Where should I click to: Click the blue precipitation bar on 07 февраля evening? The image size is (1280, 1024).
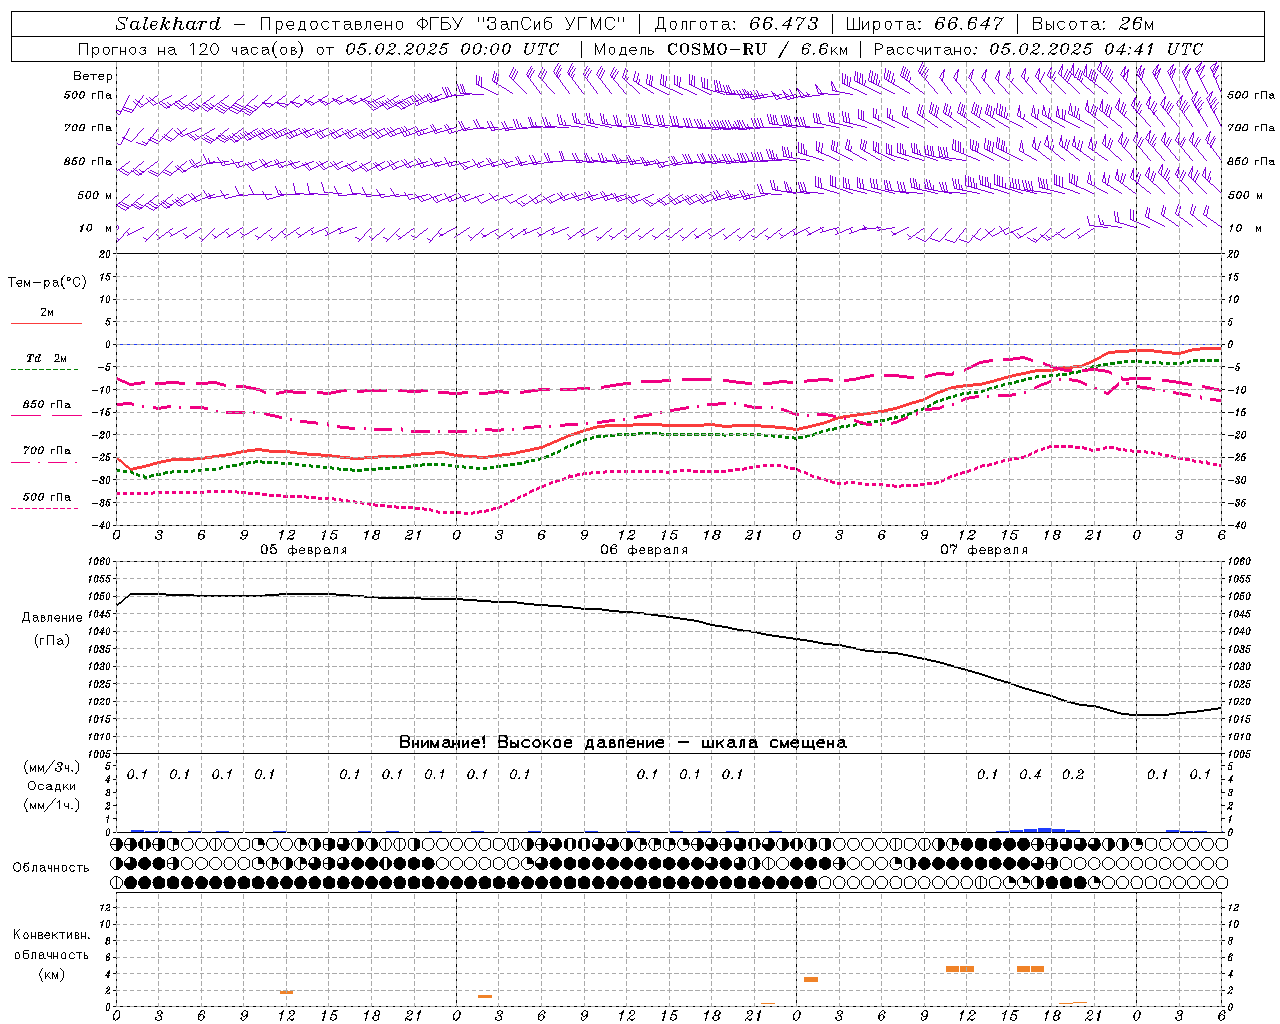[1045, 830]
